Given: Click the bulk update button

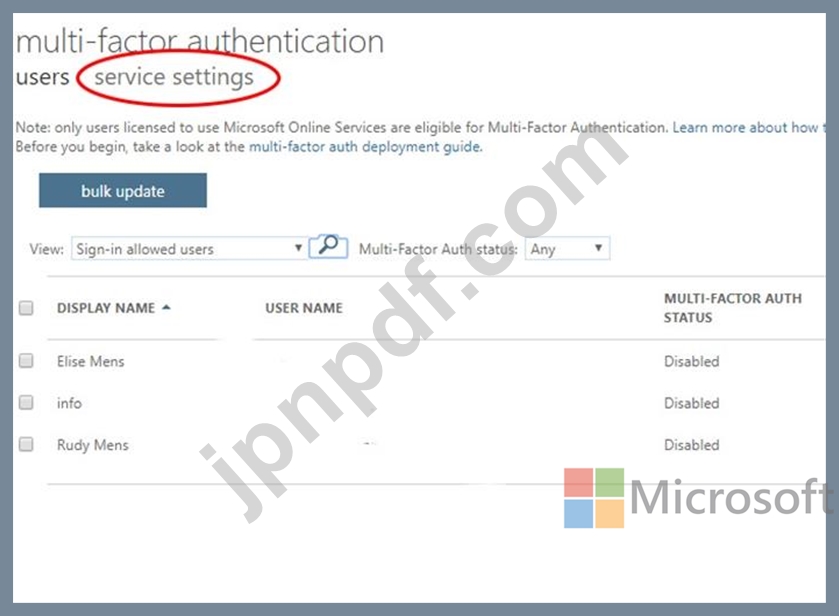Looking at the screenshot, I should coord(123,190).
